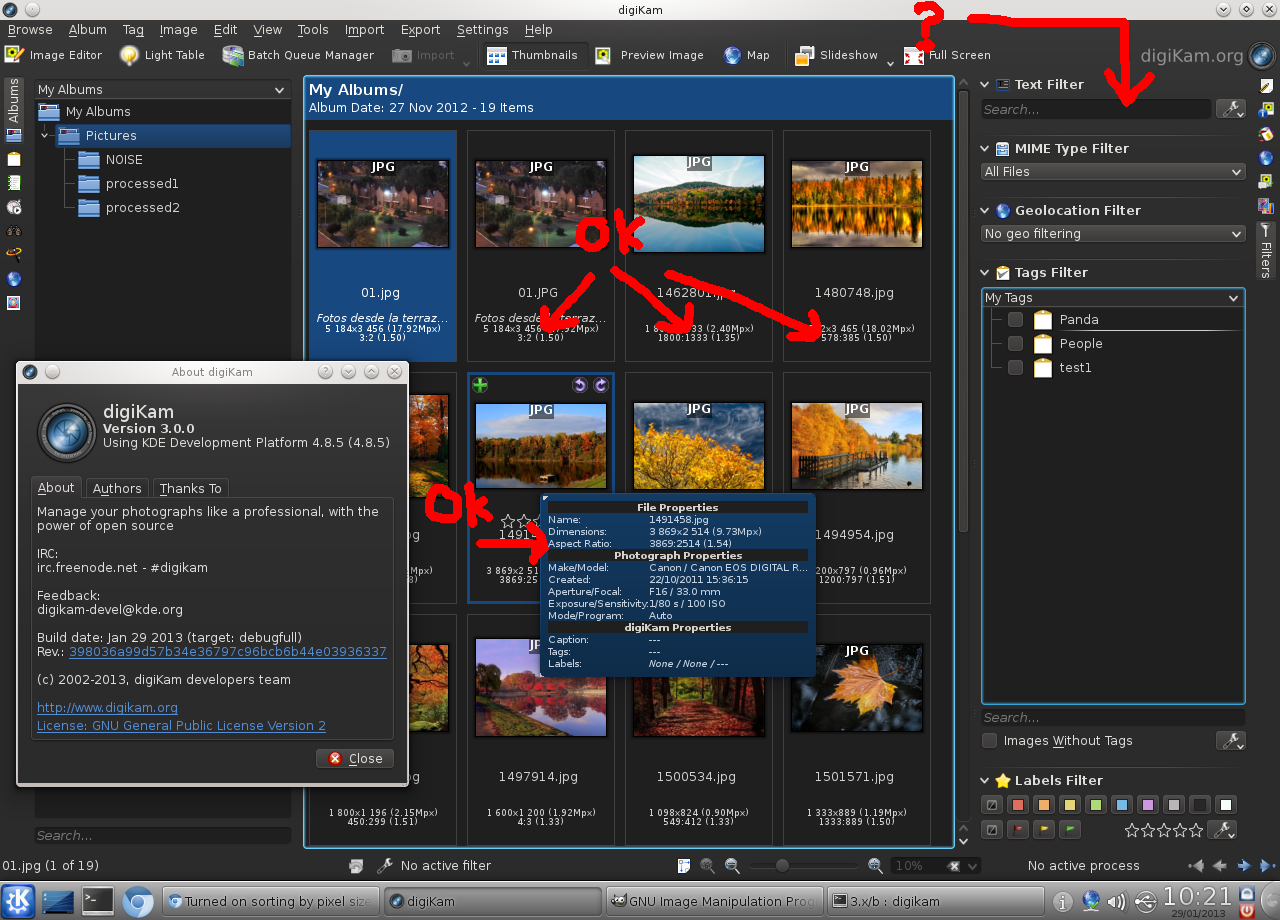Toggle the no-pick-label filter button
The width and height of the screenshot is (1280, 920).
[x=991, y=830]
